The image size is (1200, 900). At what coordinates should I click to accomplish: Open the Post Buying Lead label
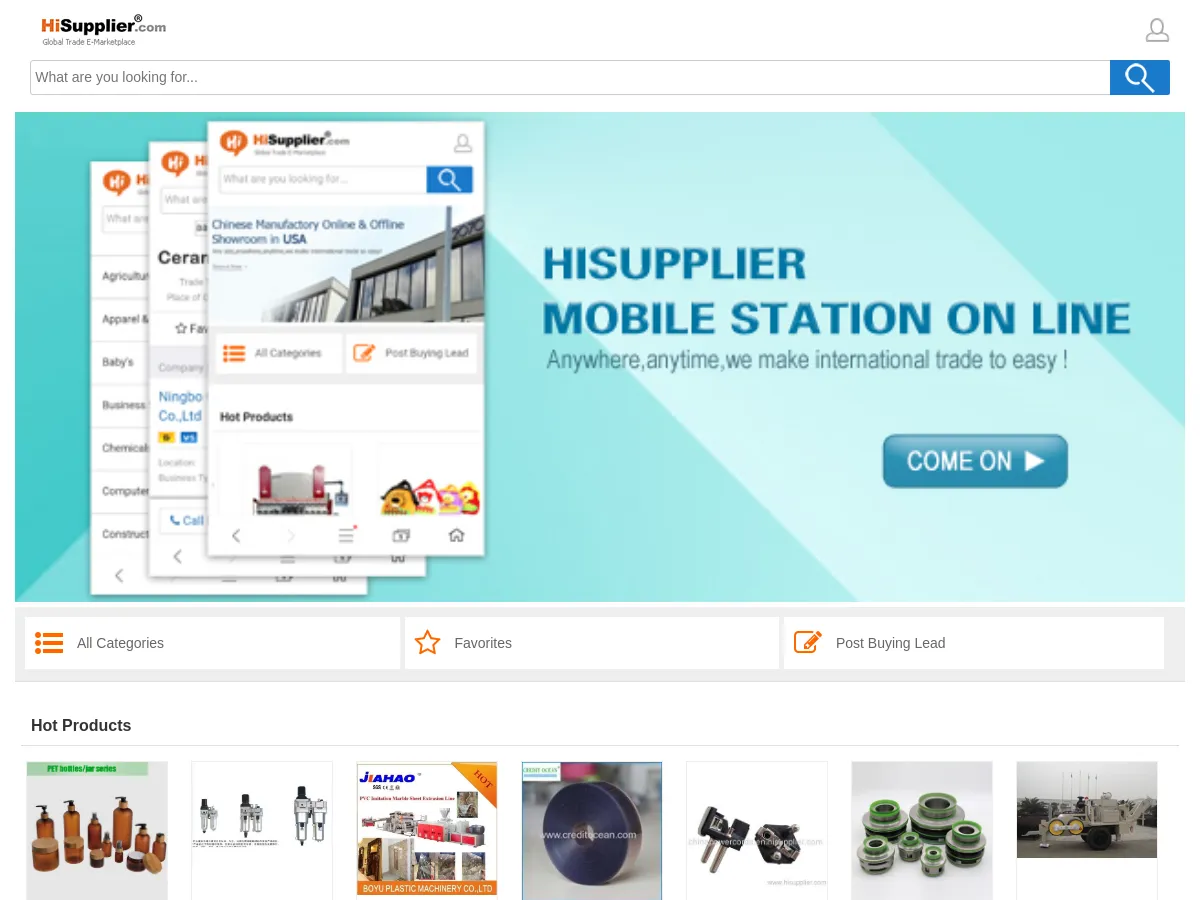890,643
